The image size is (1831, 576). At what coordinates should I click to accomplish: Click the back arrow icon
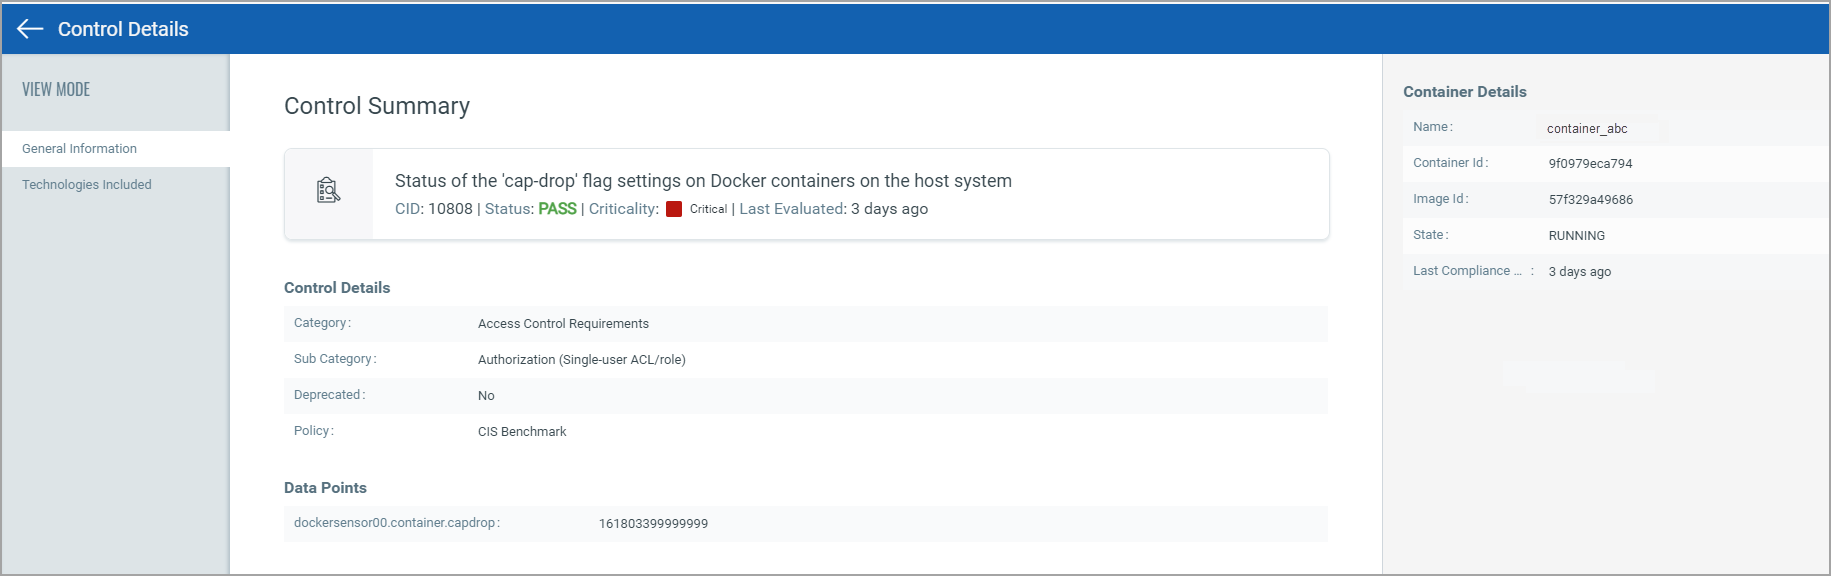30,29
